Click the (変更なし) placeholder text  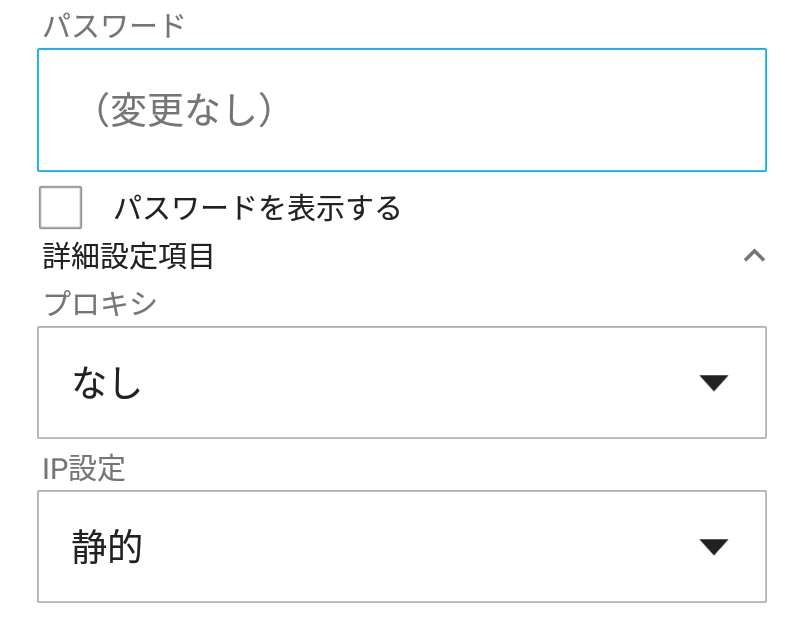click(x=183, y=110)
